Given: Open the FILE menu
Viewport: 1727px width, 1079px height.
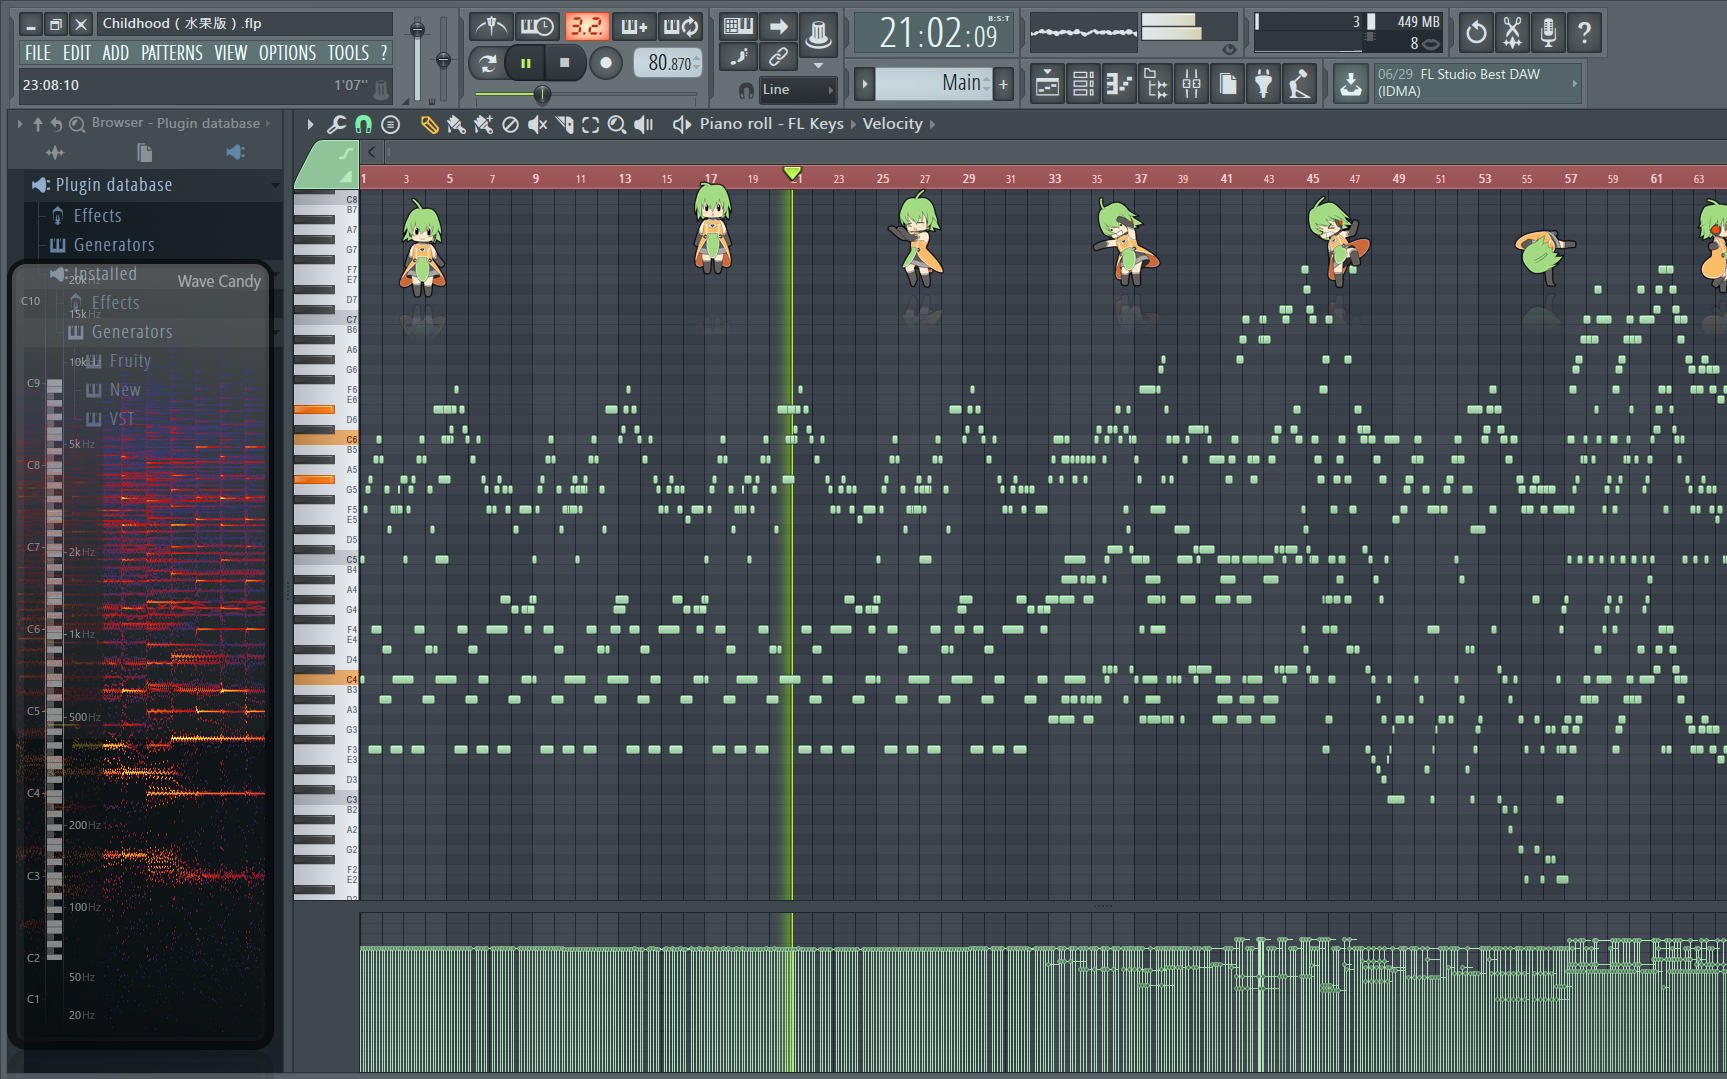Looking at the screenshot, I should (38, 53).
